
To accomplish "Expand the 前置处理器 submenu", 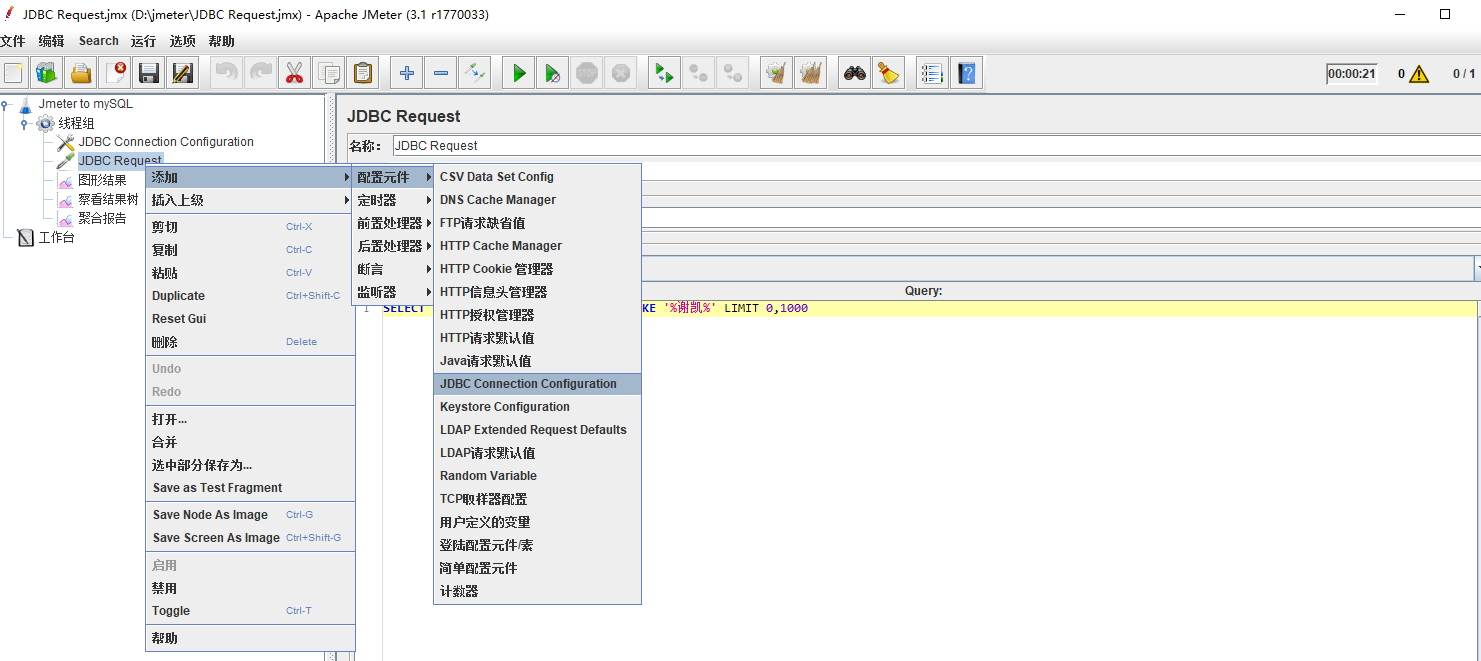I will coord(394,223).
